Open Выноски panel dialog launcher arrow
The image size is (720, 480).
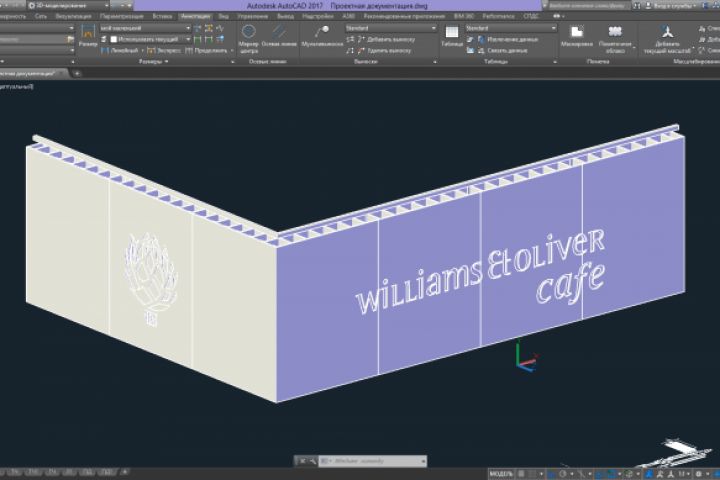[x=434, y=62]
